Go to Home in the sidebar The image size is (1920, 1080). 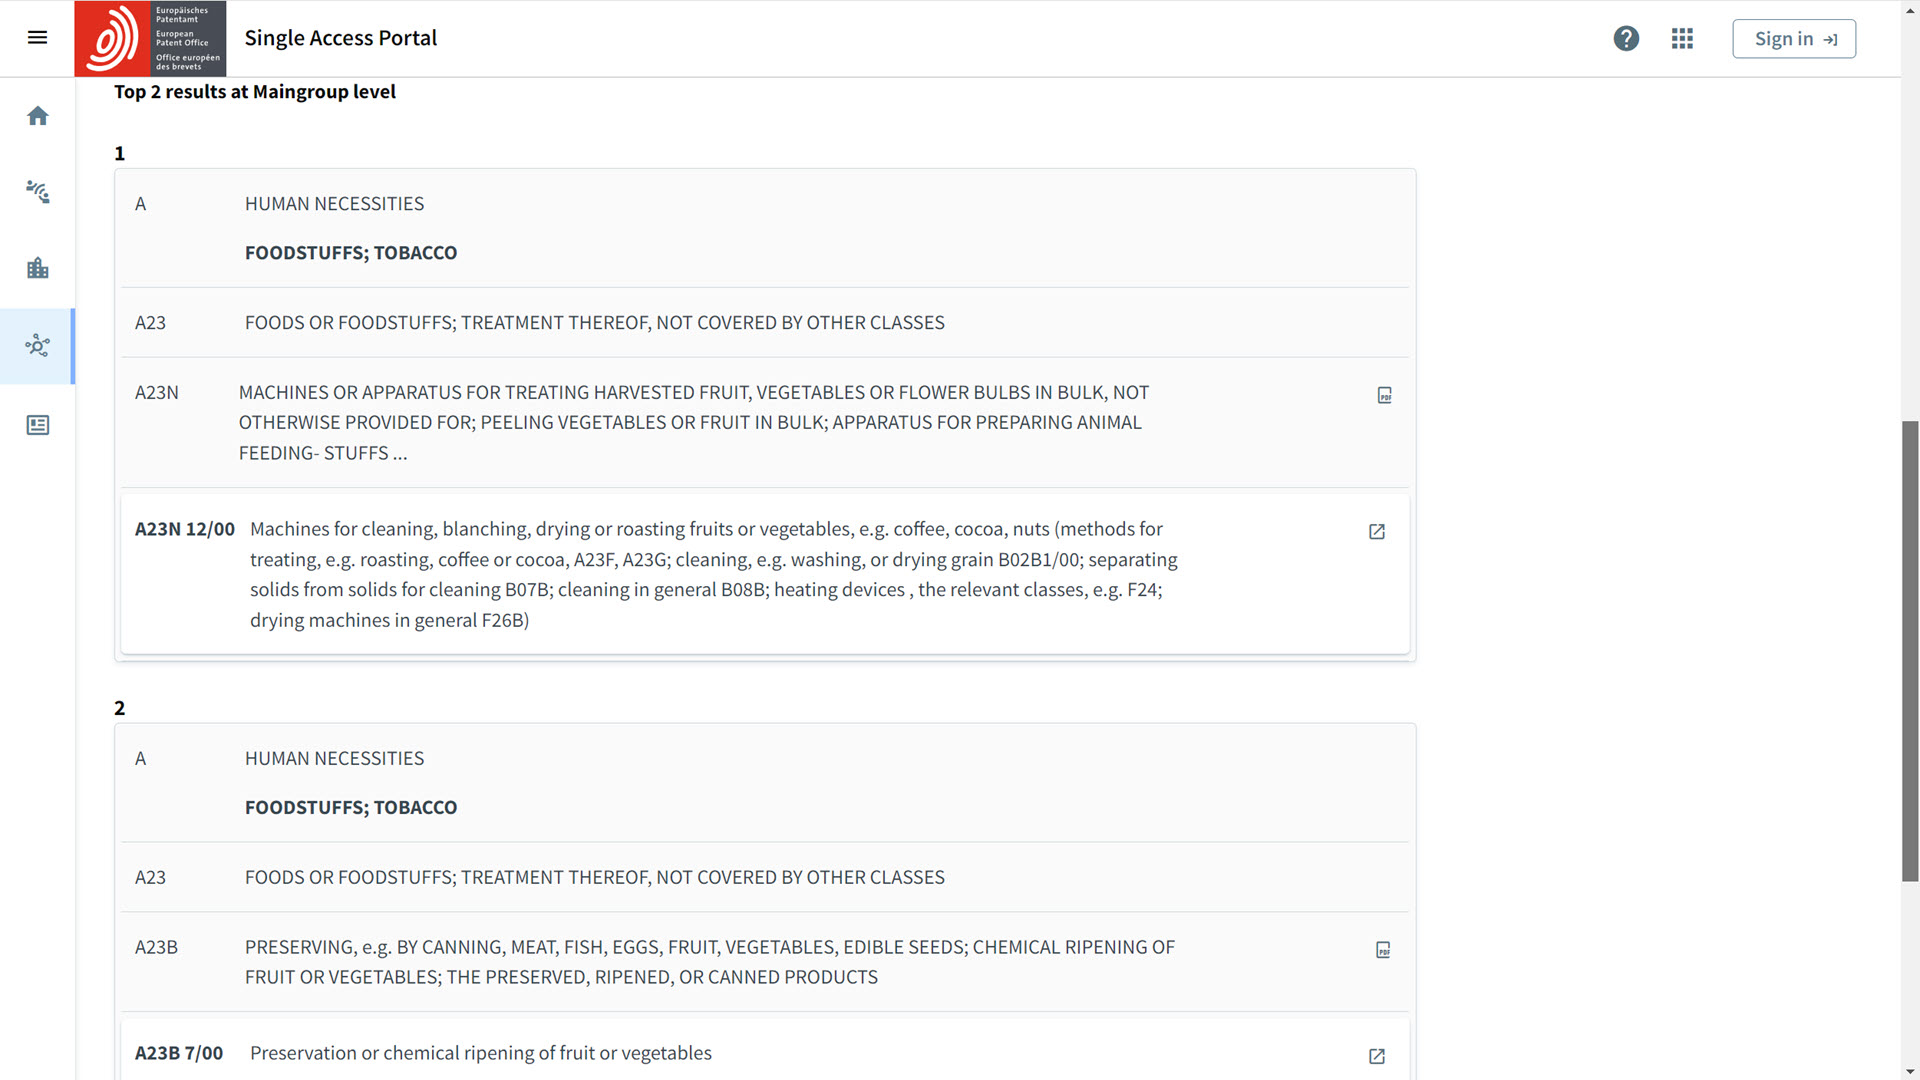(37, 116)
